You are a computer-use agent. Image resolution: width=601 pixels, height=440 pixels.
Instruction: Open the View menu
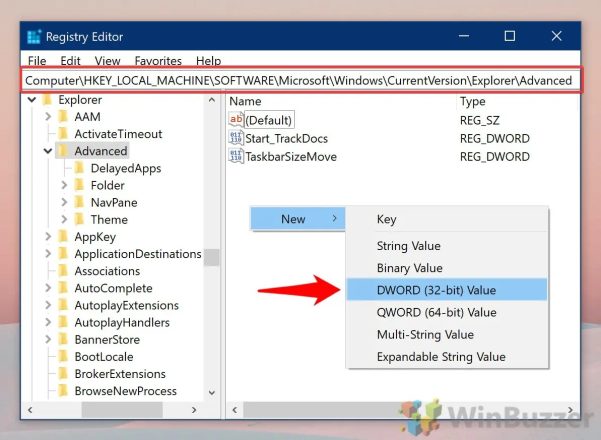107,61
